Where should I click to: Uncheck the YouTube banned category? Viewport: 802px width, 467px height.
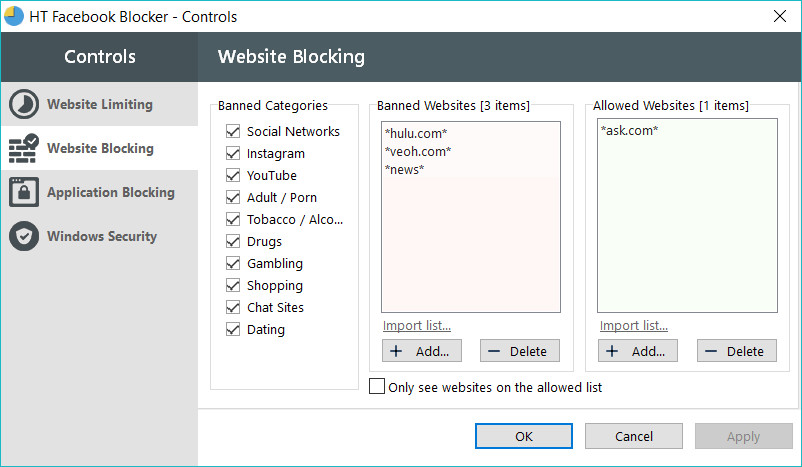point(233,175)
